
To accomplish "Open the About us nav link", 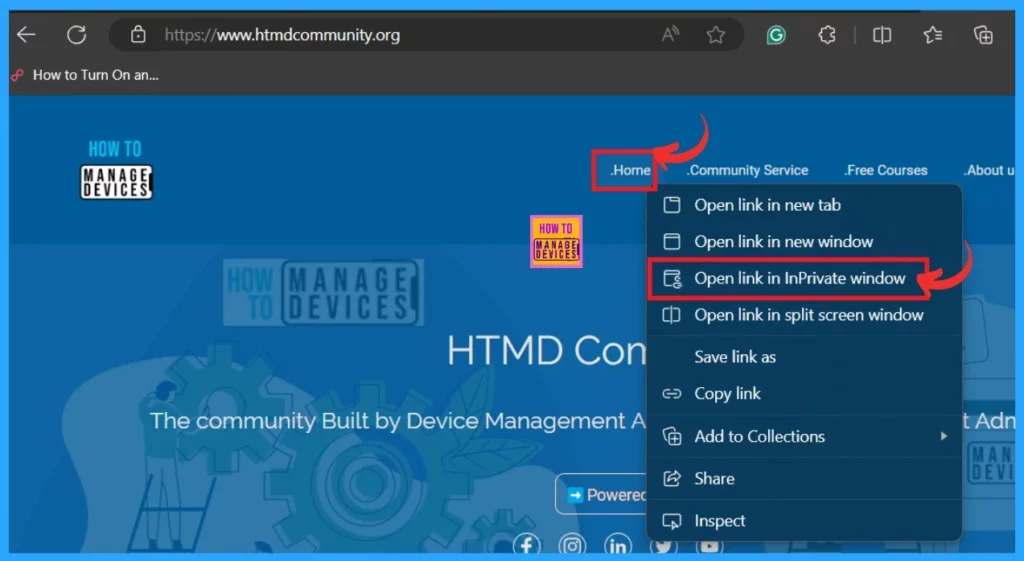I will (x=989, y=170).
